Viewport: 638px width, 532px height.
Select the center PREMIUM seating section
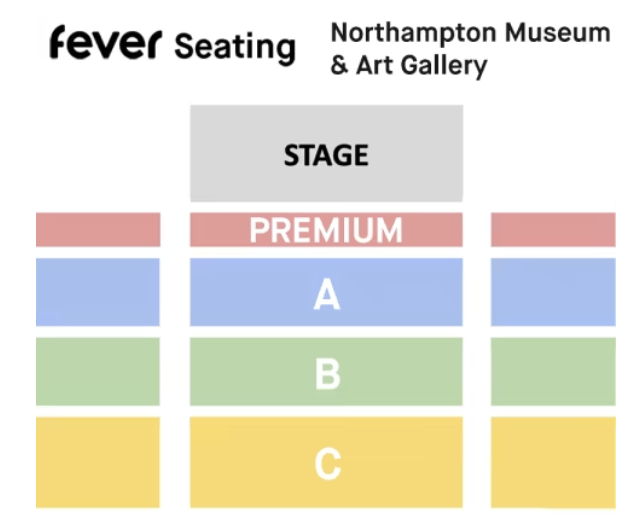pyautogui.click(x=326, y=229)
